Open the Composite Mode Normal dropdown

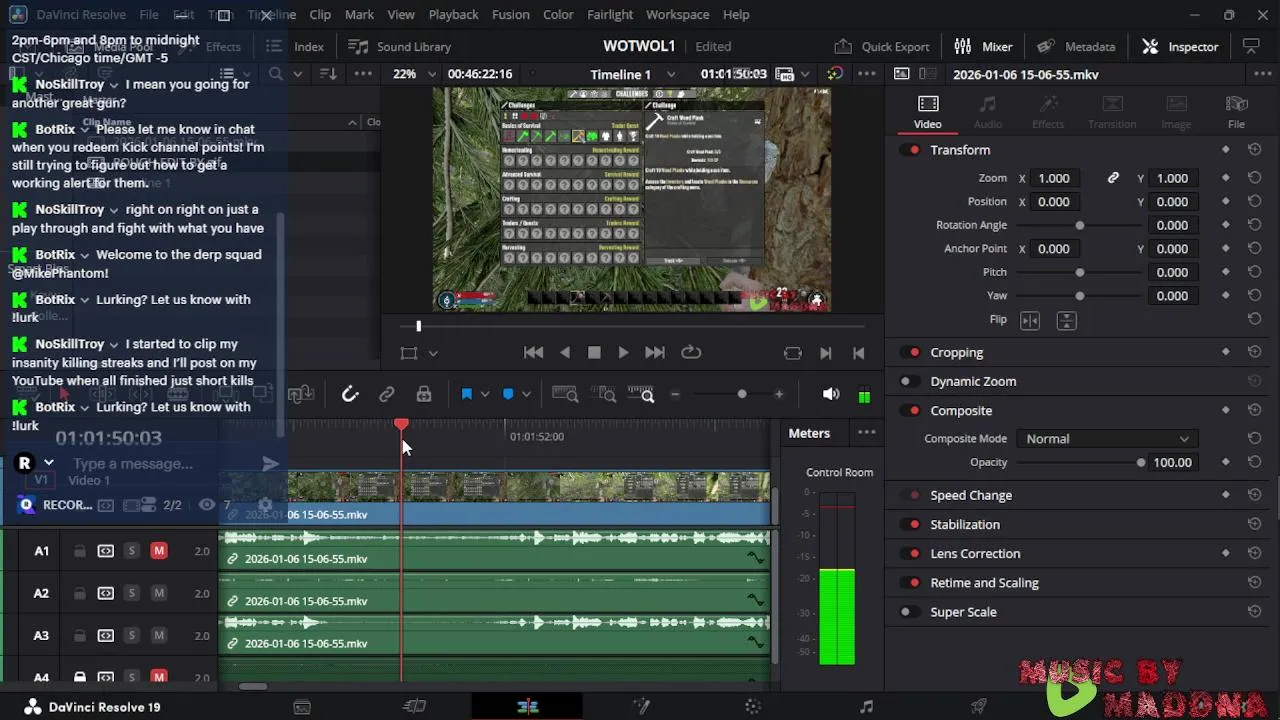tap(1106, 439)
